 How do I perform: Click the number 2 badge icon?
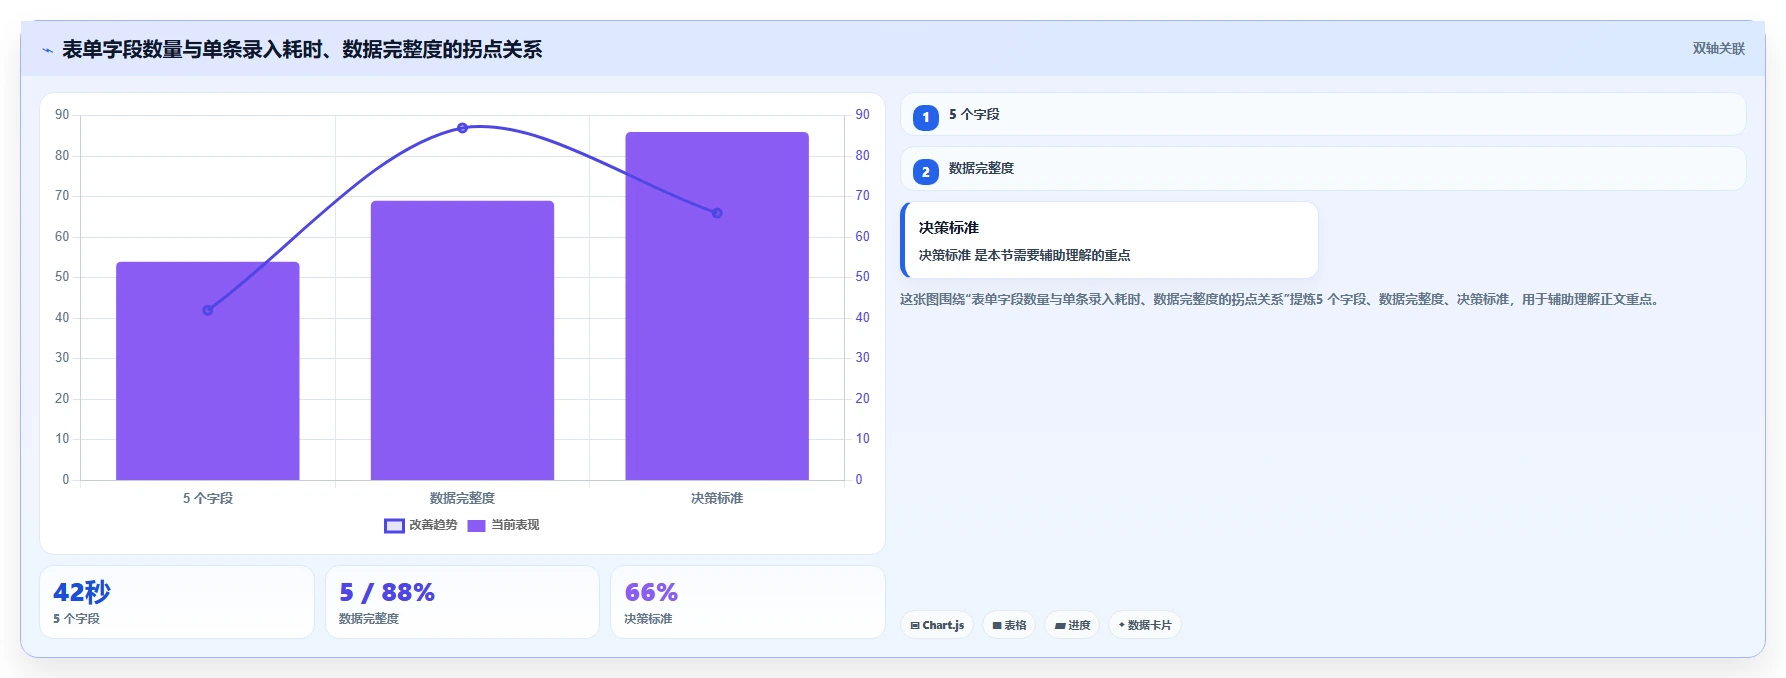(x=926, y=172)
